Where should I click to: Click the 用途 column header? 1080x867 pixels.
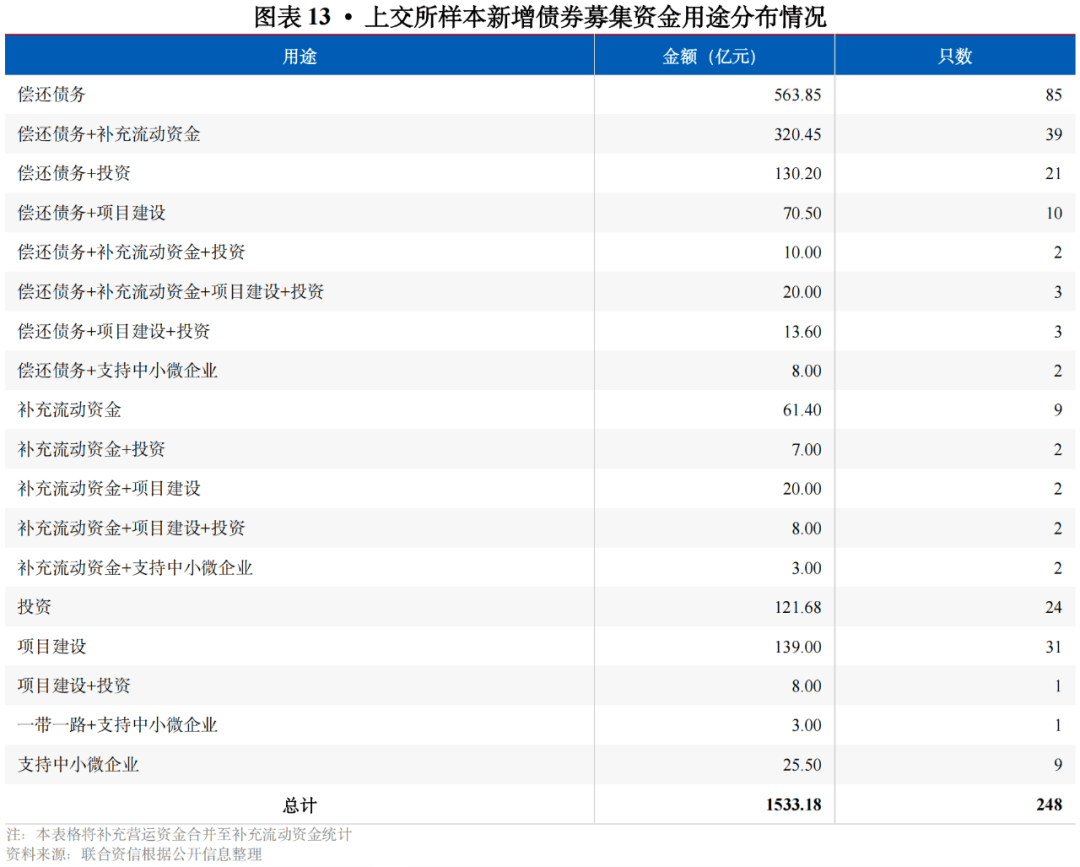coord(299,56)
